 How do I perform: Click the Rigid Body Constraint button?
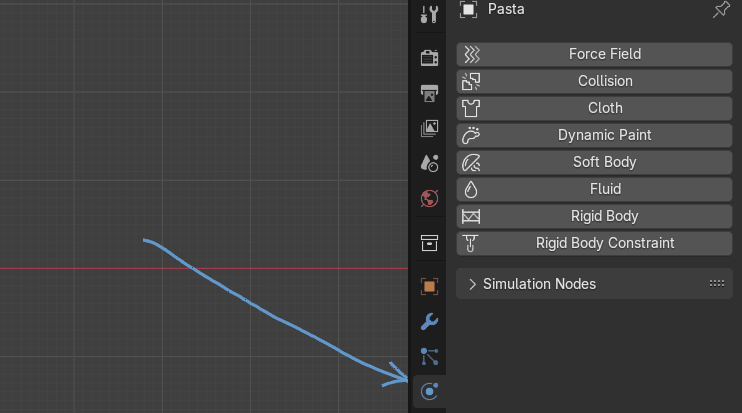point(594,243)
